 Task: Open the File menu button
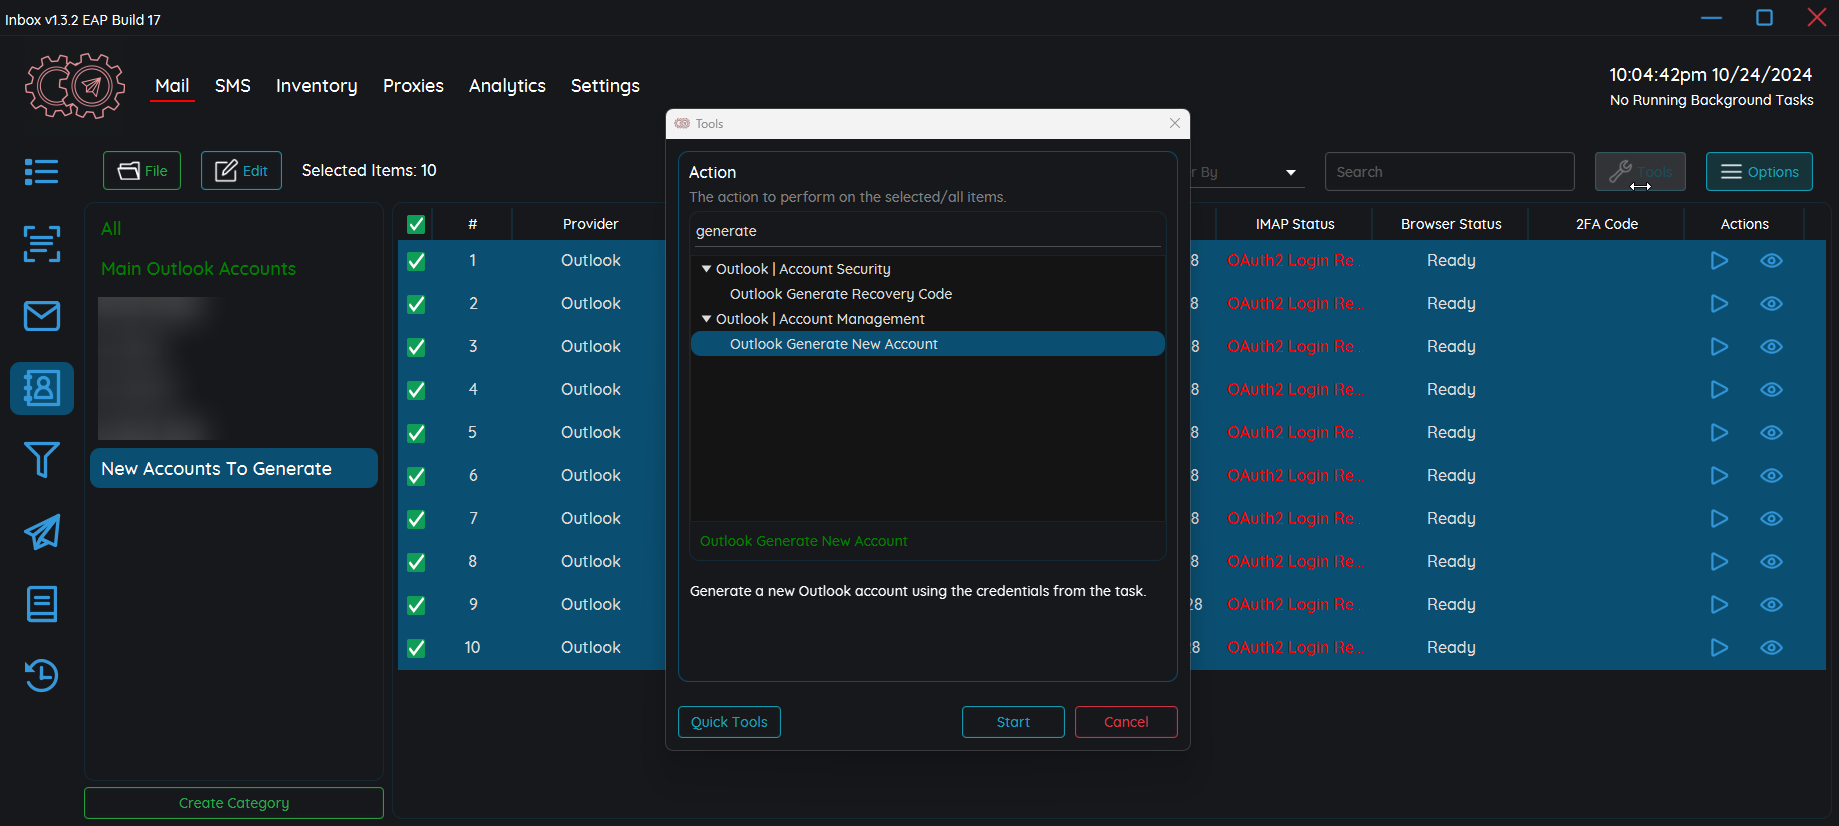point(142,171)
